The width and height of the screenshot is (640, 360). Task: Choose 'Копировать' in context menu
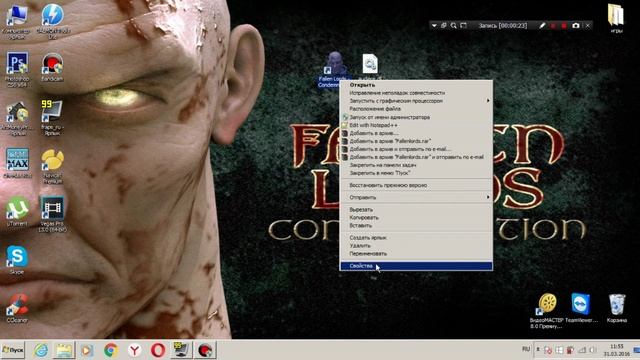point(416,218)
